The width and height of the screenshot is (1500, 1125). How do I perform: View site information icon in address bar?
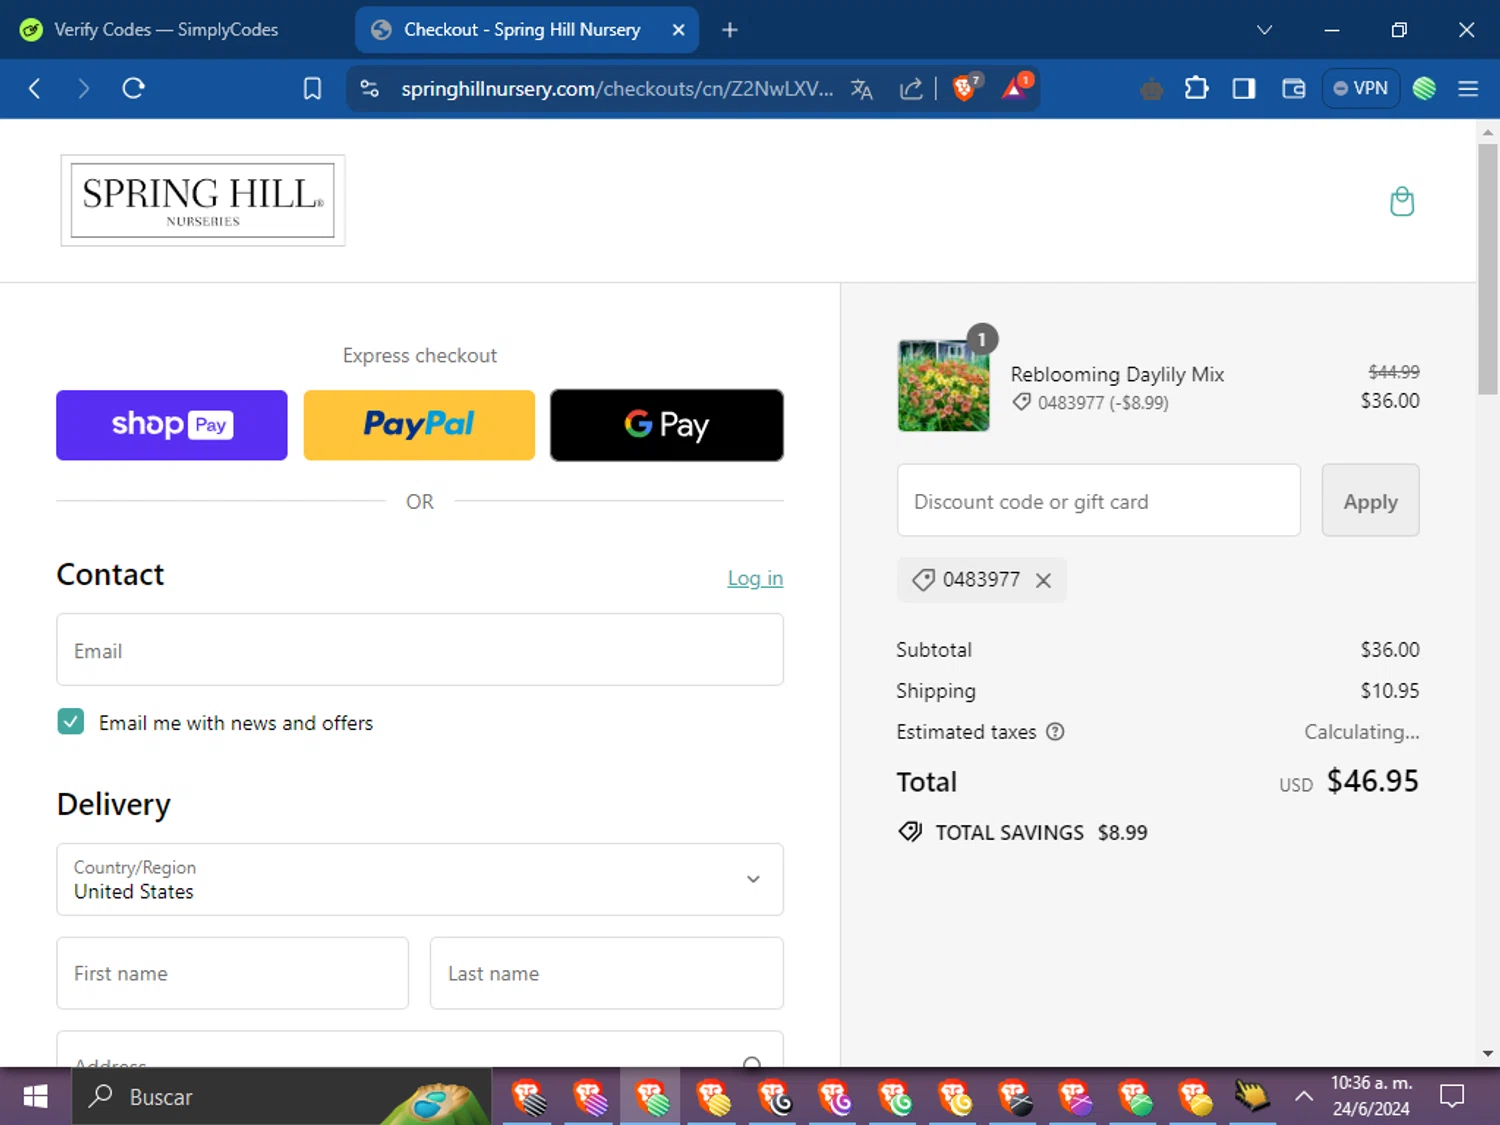(369, 89)
